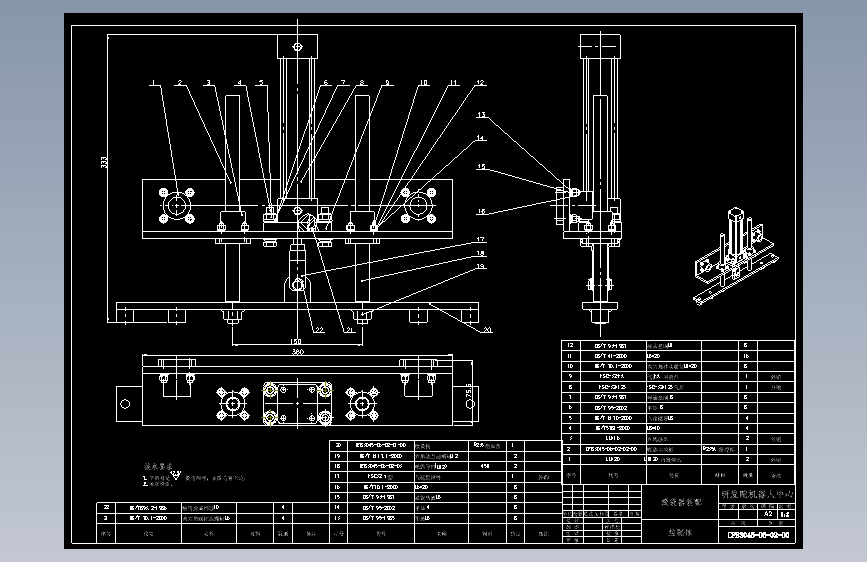Click part balloon number 6
Image resolution: width=867 pixels, height=562 pixels.
click(326, 83)
